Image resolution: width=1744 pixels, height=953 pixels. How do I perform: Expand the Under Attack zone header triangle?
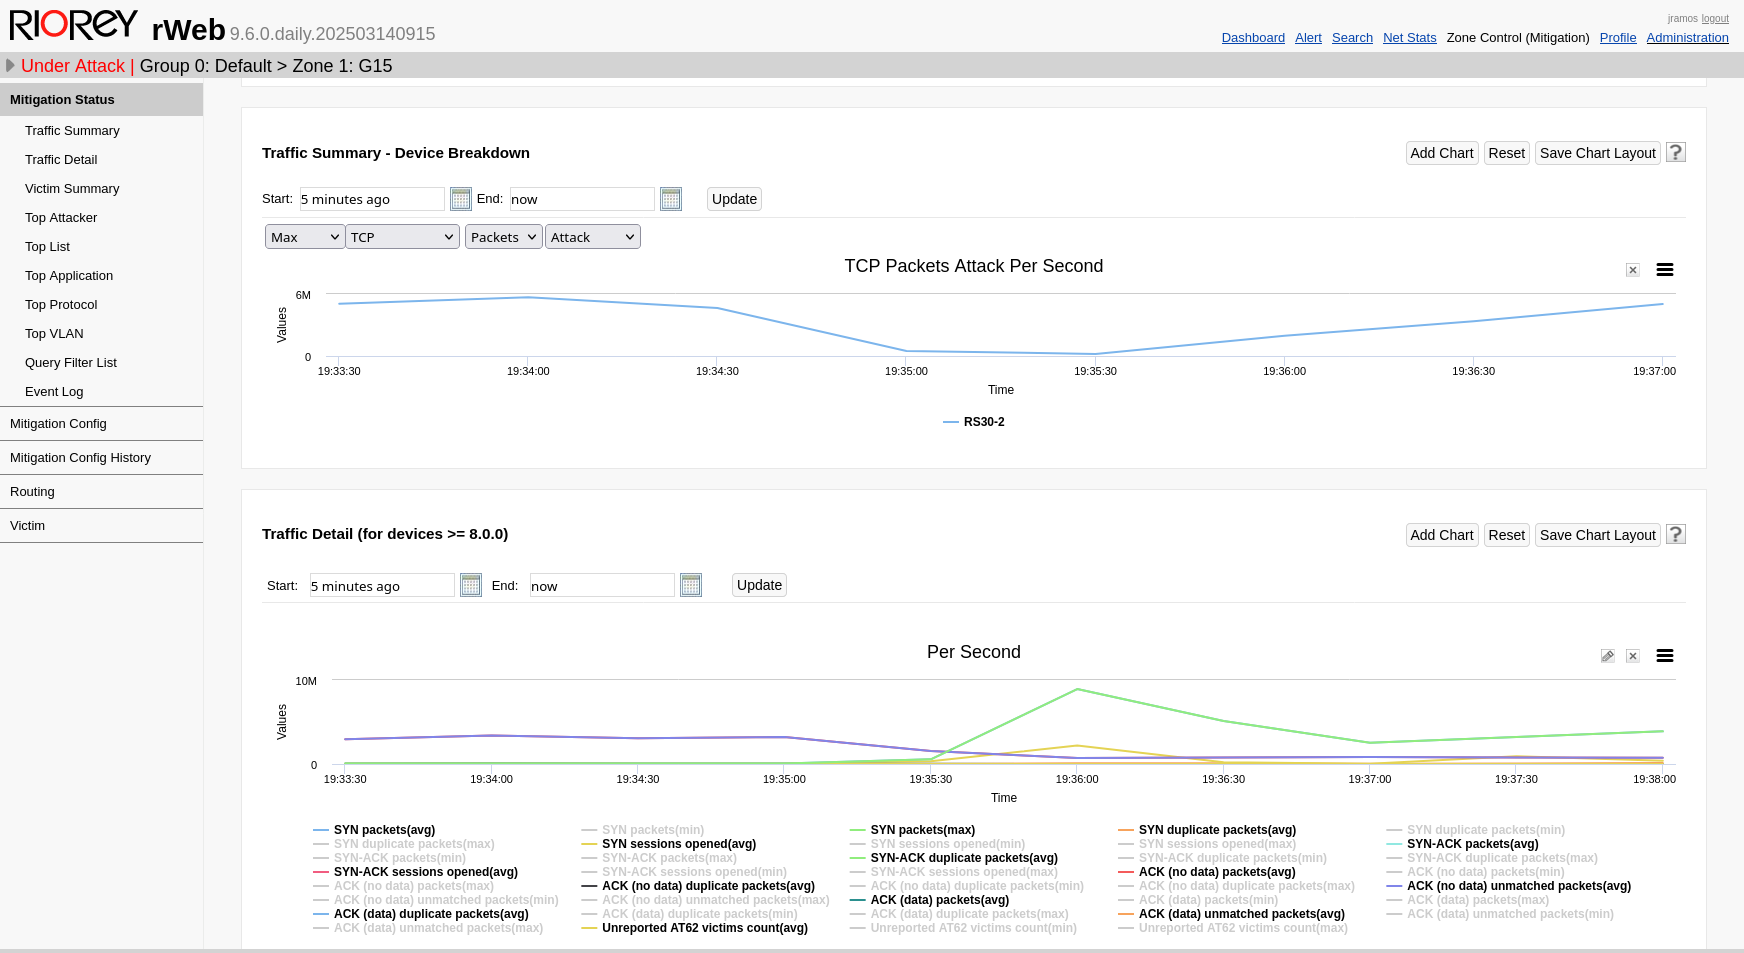tap(10, 66)
